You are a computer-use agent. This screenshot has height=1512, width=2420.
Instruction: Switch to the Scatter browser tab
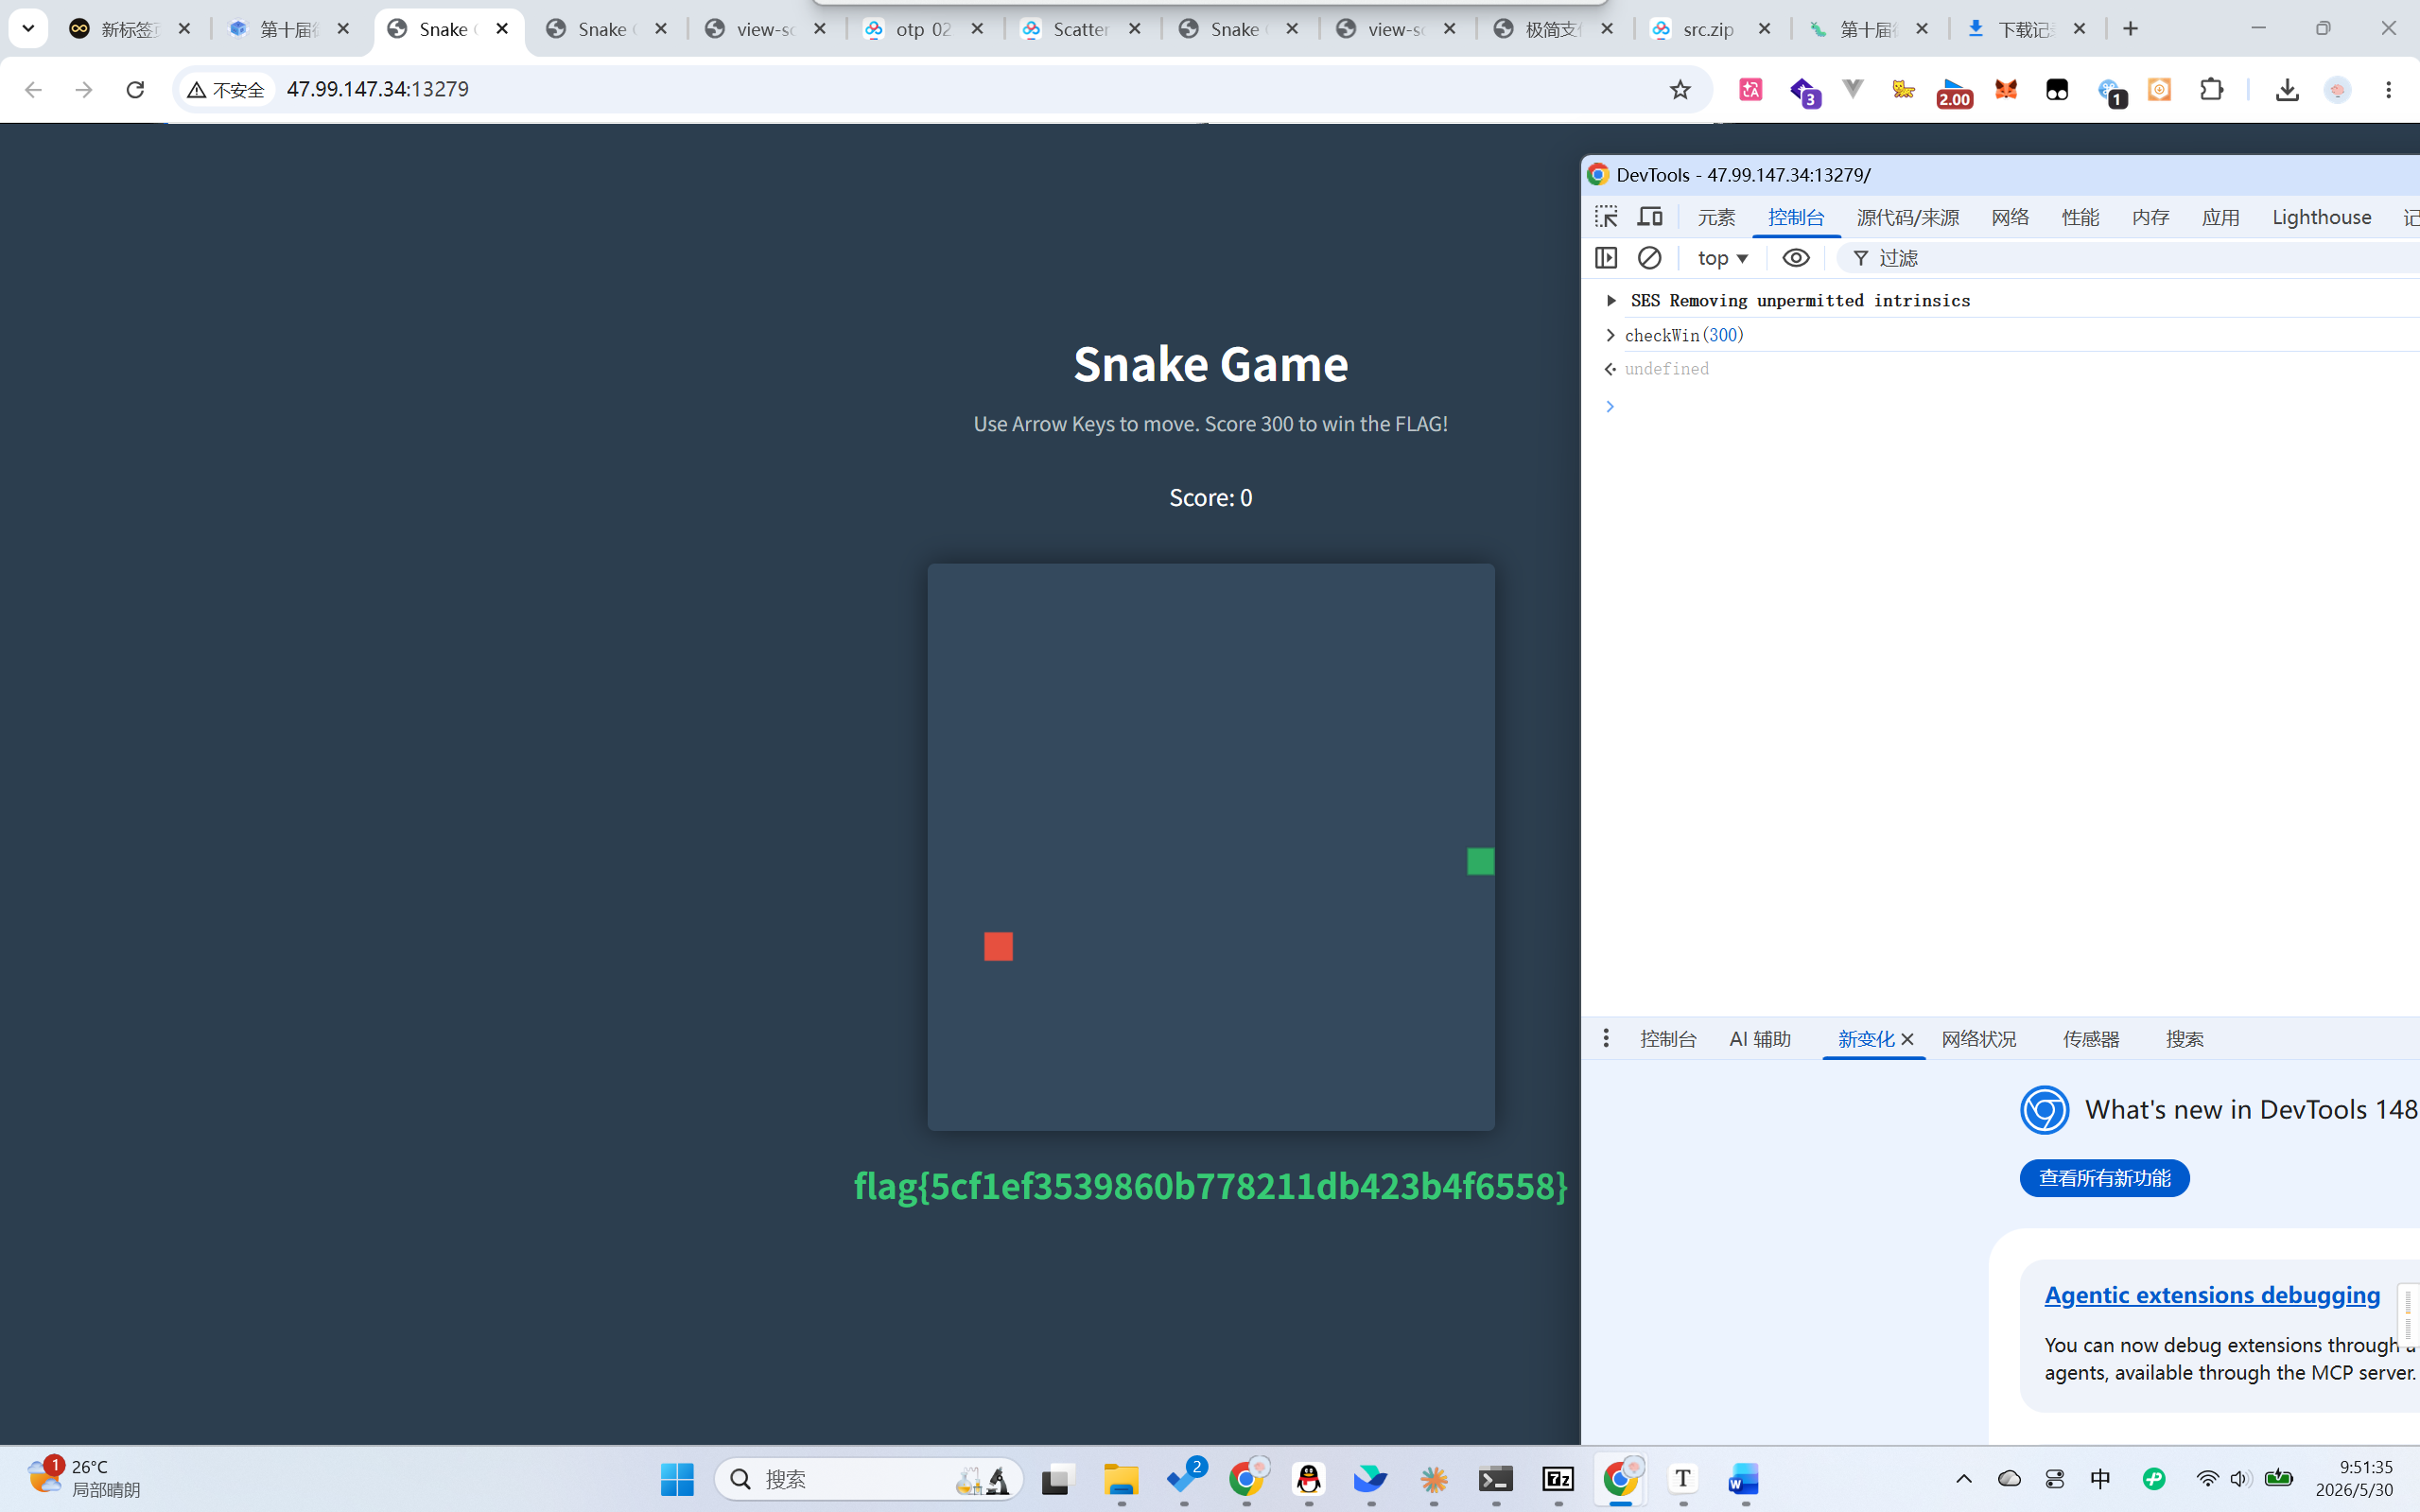tap(1081, 29)
